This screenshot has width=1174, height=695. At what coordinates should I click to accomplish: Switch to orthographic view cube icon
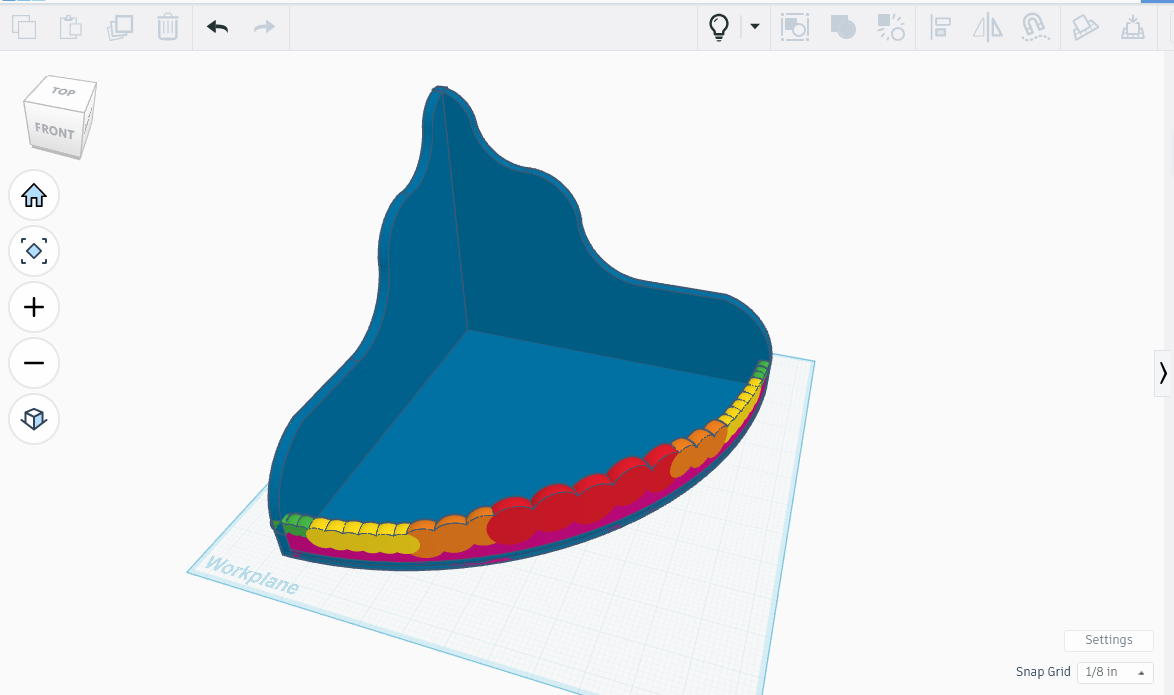tap(34, 419)
